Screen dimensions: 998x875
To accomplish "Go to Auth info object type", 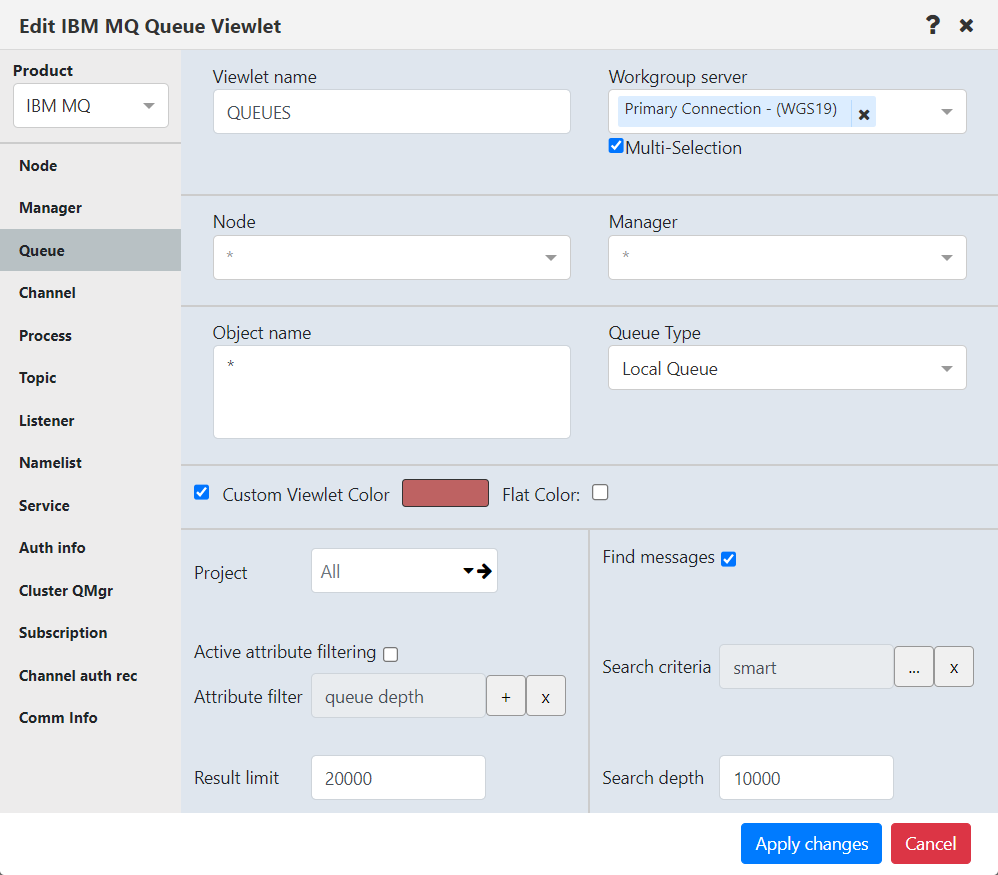I will 90,547.
